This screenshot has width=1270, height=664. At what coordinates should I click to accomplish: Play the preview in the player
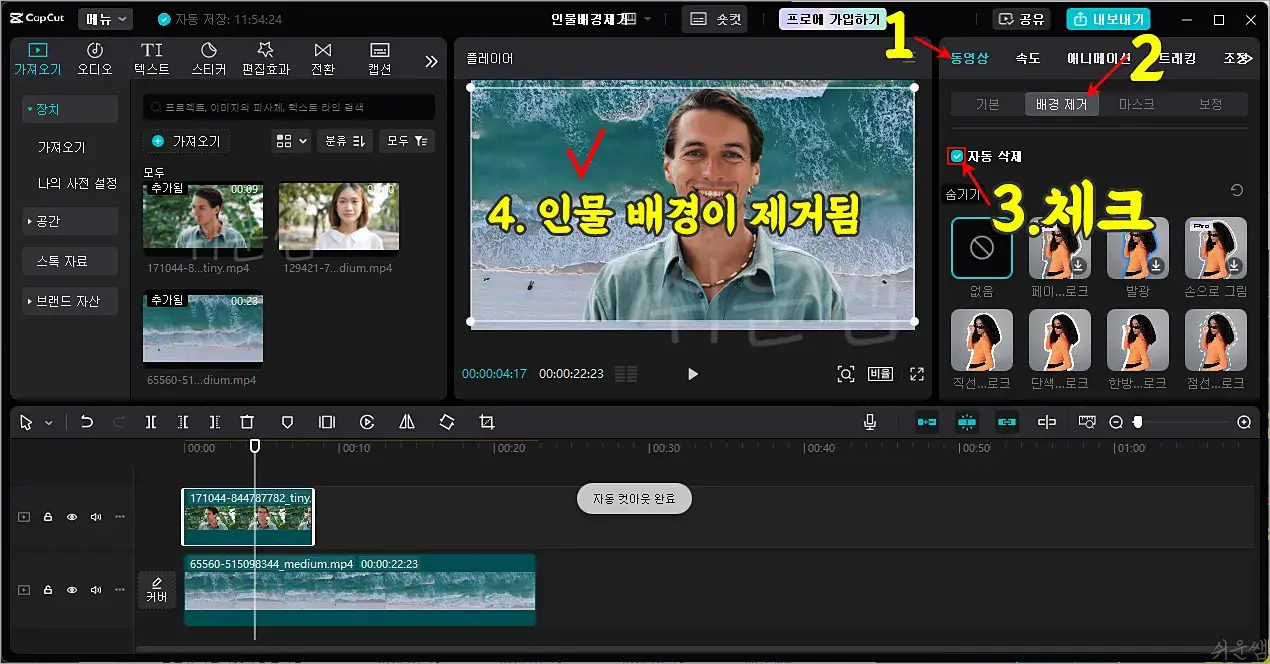(x=692, y=374)
